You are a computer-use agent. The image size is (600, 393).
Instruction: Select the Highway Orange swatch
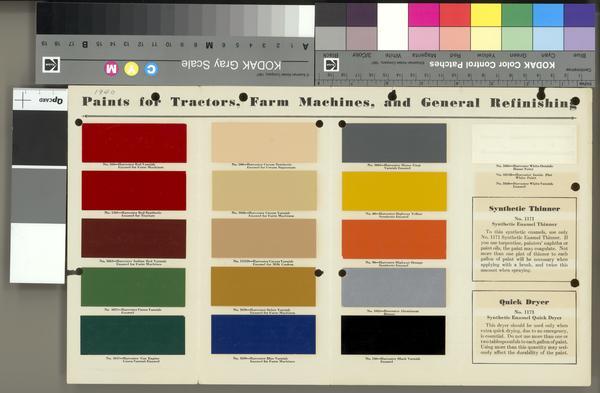(394, 240)
